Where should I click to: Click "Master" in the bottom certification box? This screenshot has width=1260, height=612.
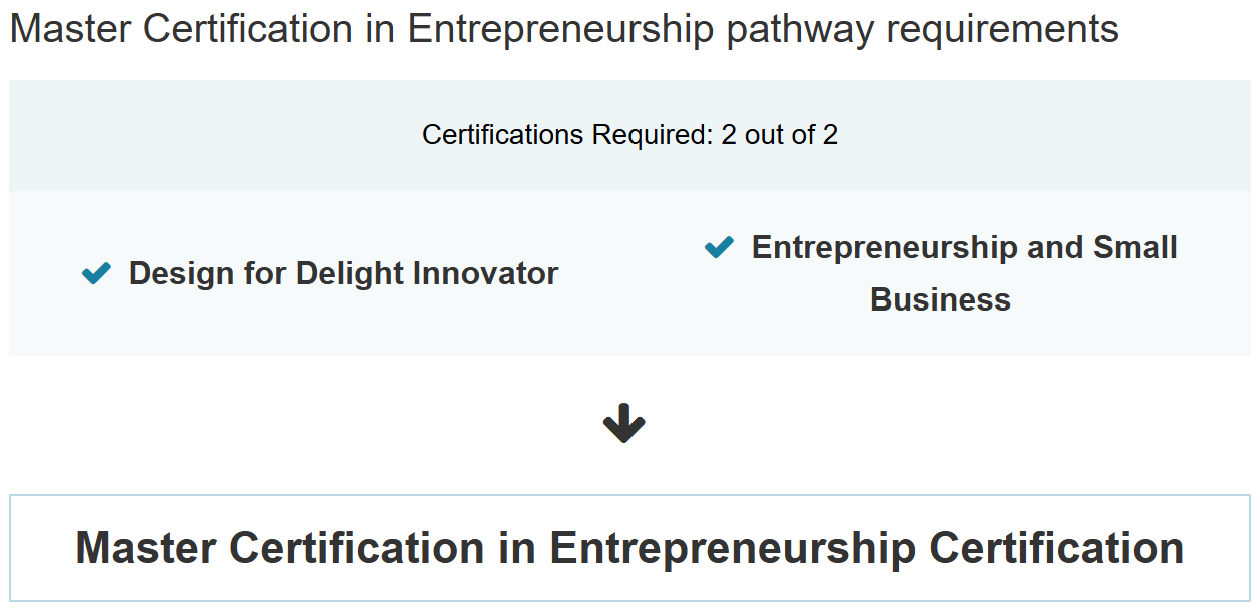pos(145,548)
